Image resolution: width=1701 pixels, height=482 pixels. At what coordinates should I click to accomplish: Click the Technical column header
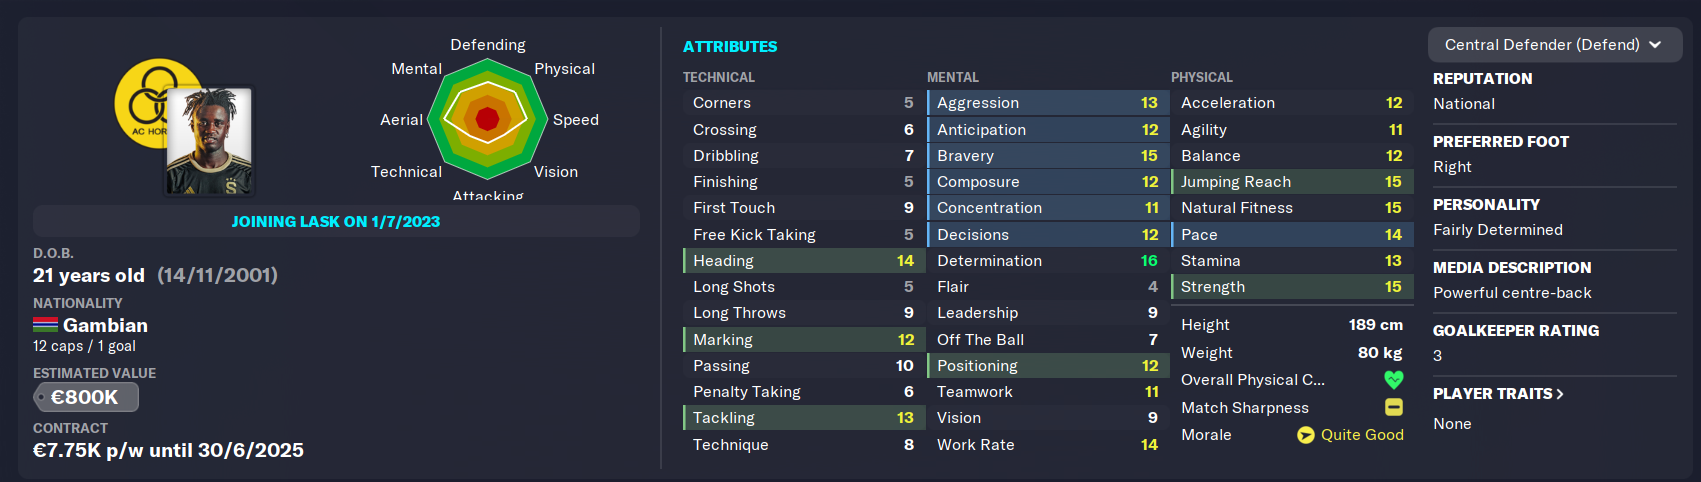(719, 77)
